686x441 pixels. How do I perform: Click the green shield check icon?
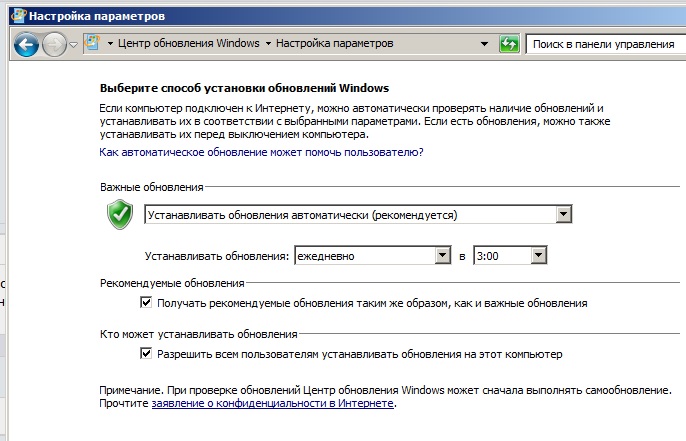point(120,214)
